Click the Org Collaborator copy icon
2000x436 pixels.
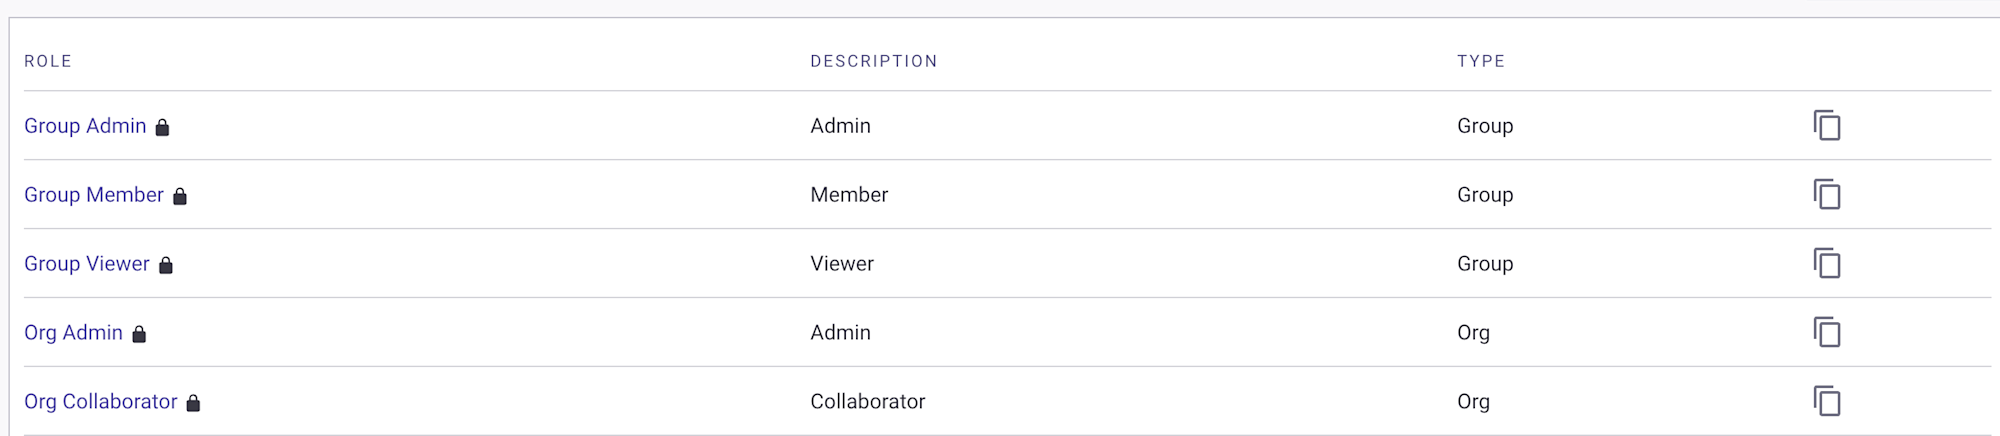click(x=1827, y=402)
